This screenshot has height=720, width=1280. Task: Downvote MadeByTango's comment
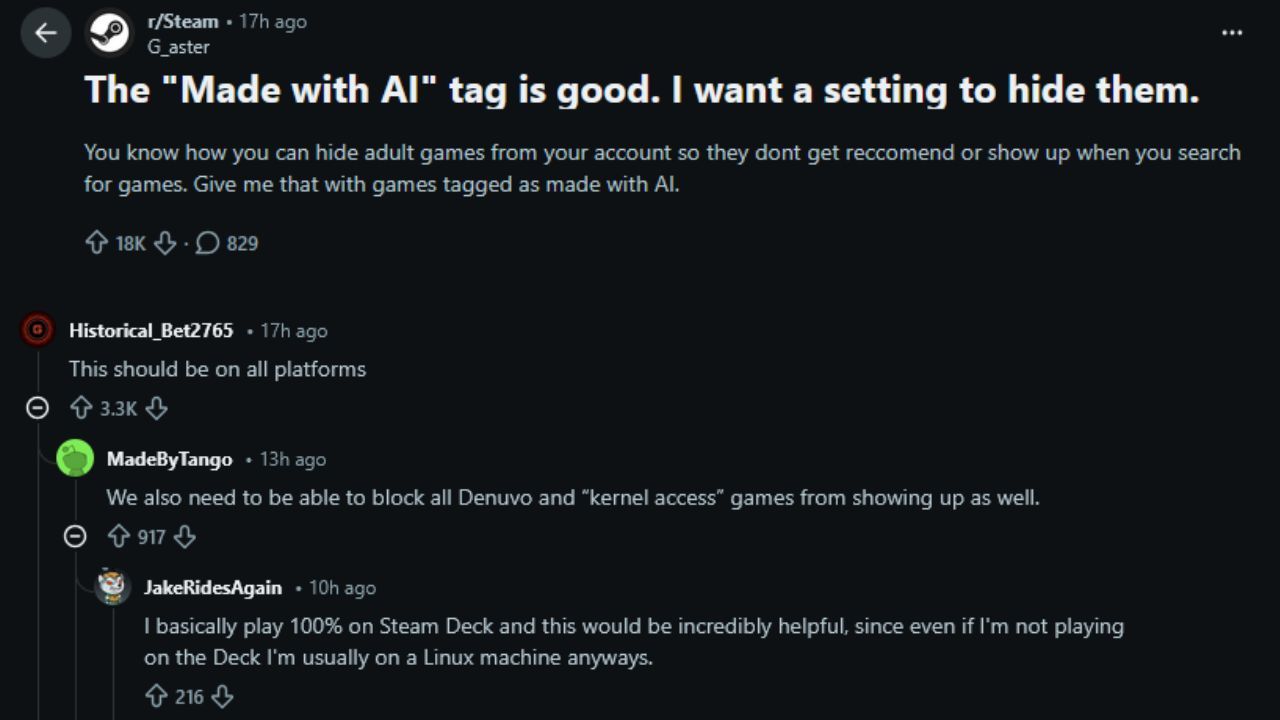pos(185,537)
